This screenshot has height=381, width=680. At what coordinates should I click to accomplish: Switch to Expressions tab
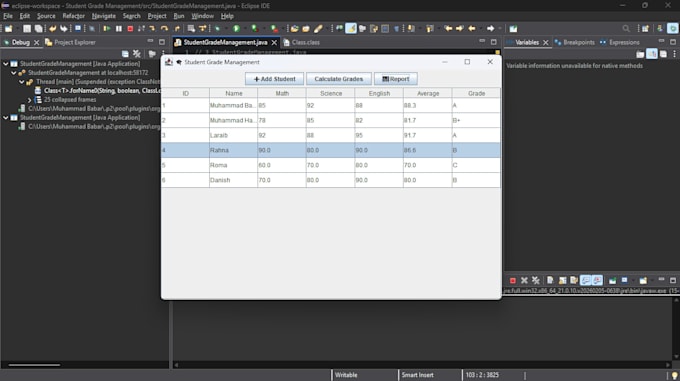619,42
